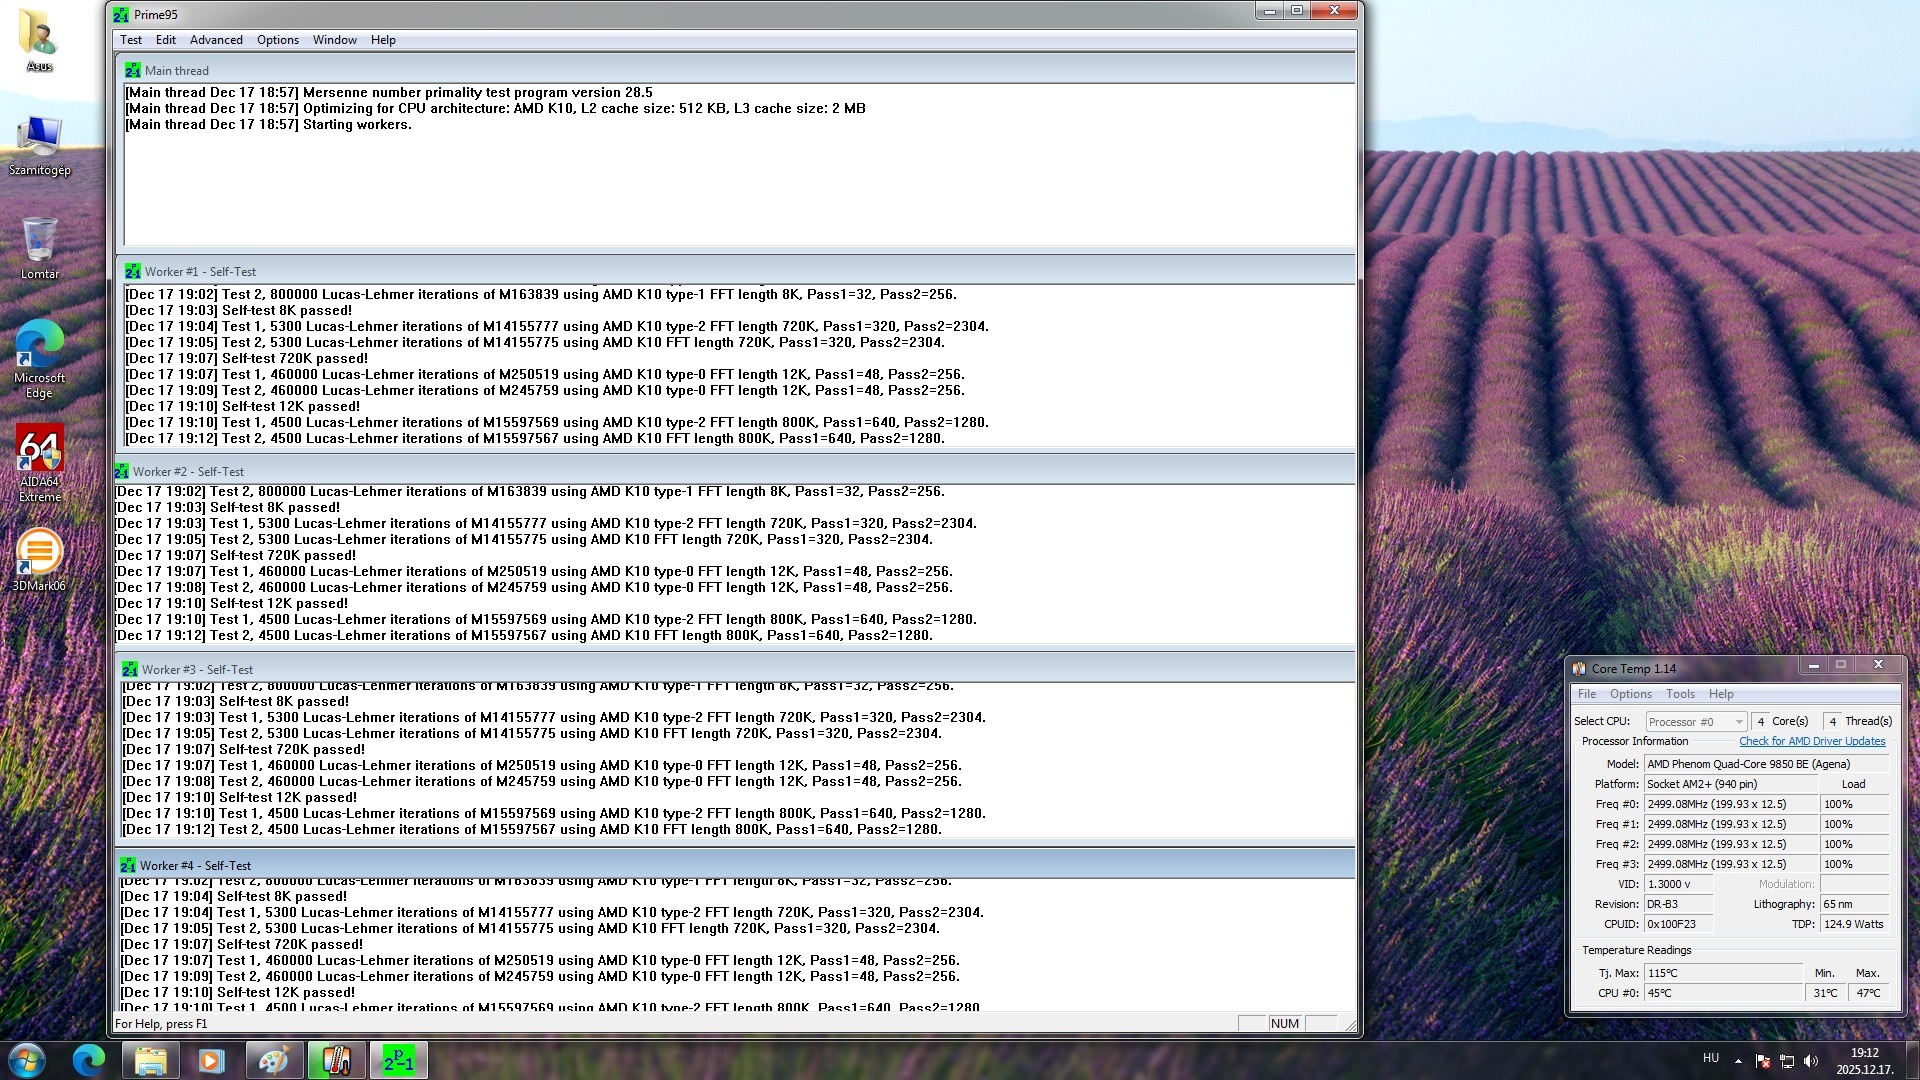Click the Worker #1 Self-Test window icon
The width and height of the screenshot is (1920, 1080).
132,271
